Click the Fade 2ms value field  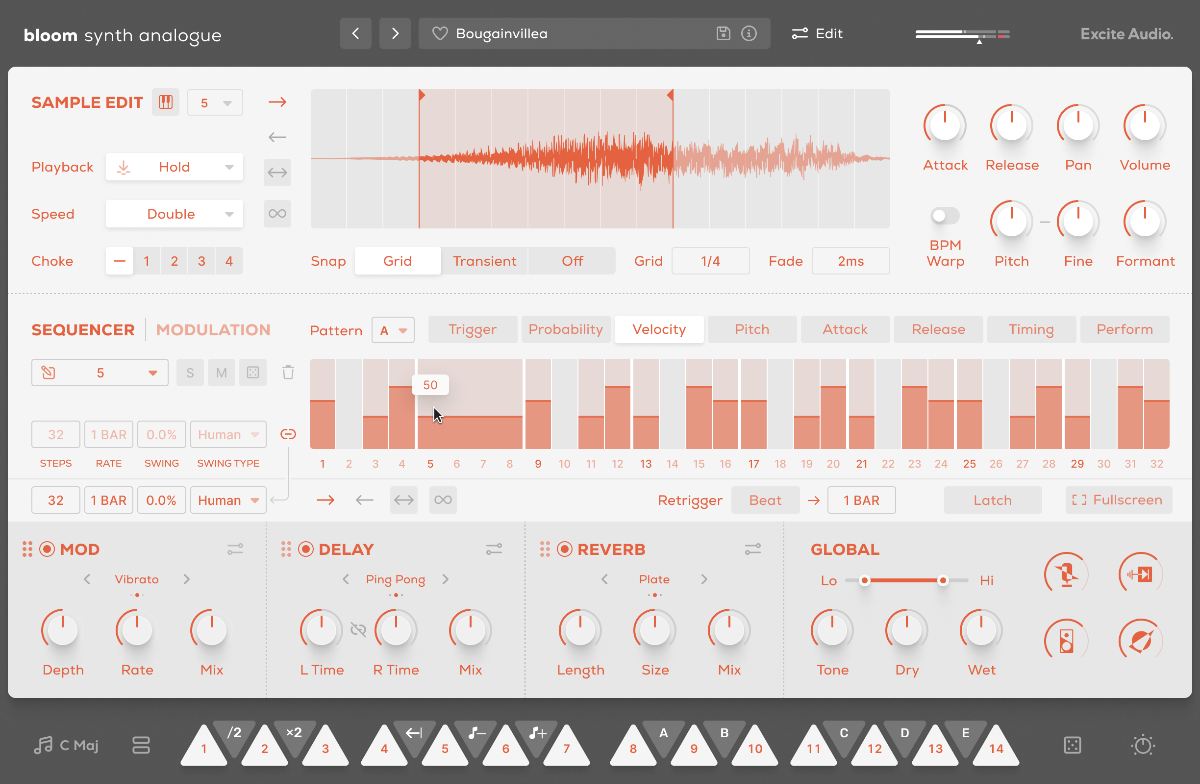(x=851, y=261)
